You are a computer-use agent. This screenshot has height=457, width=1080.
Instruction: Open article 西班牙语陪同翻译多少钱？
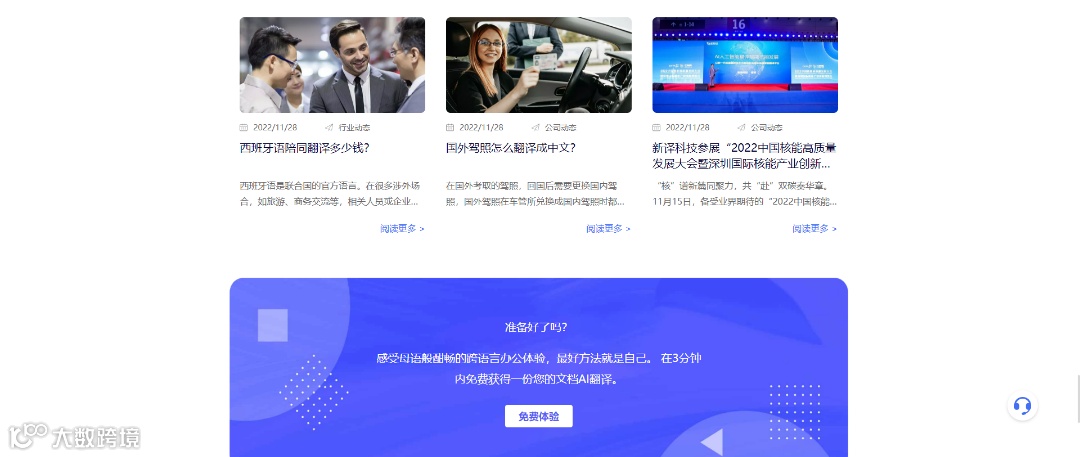pyautogui.click(x=305, y=148)
